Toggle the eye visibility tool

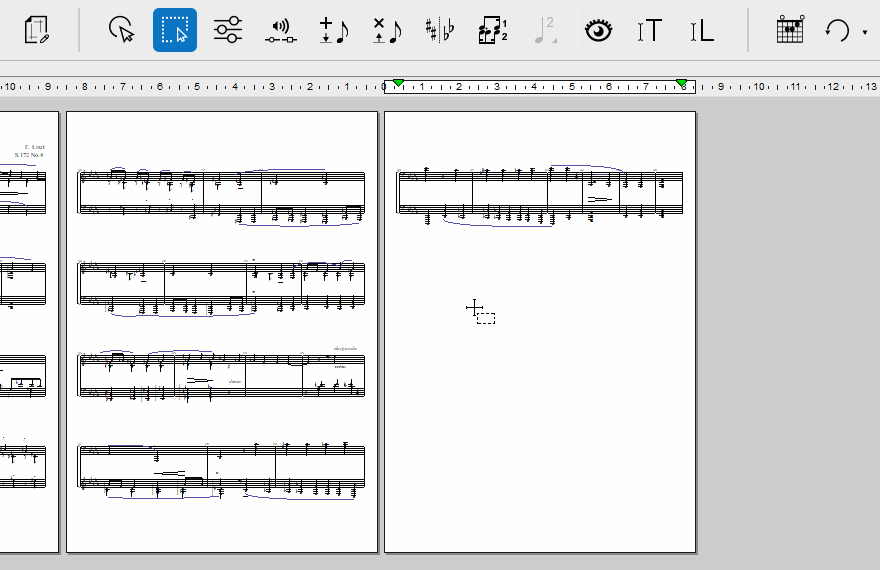coord(598,30)
